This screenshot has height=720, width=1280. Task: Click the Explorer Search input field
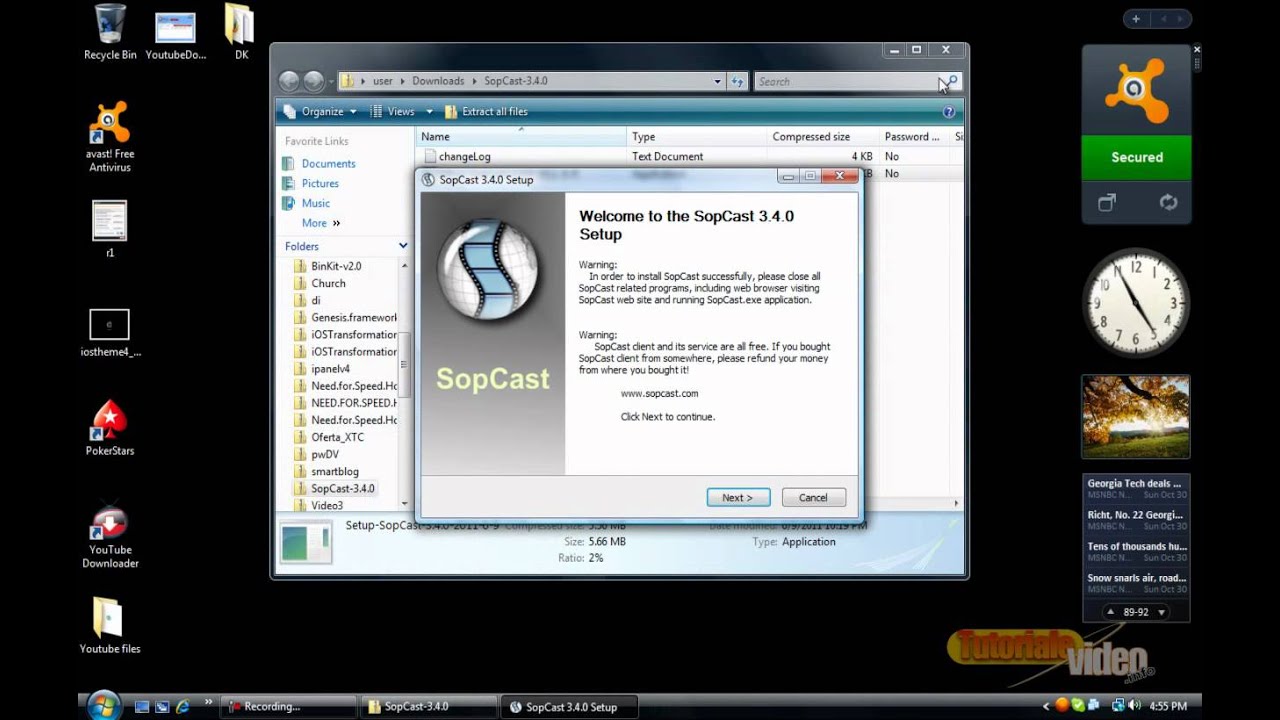[x=849, y=82]
